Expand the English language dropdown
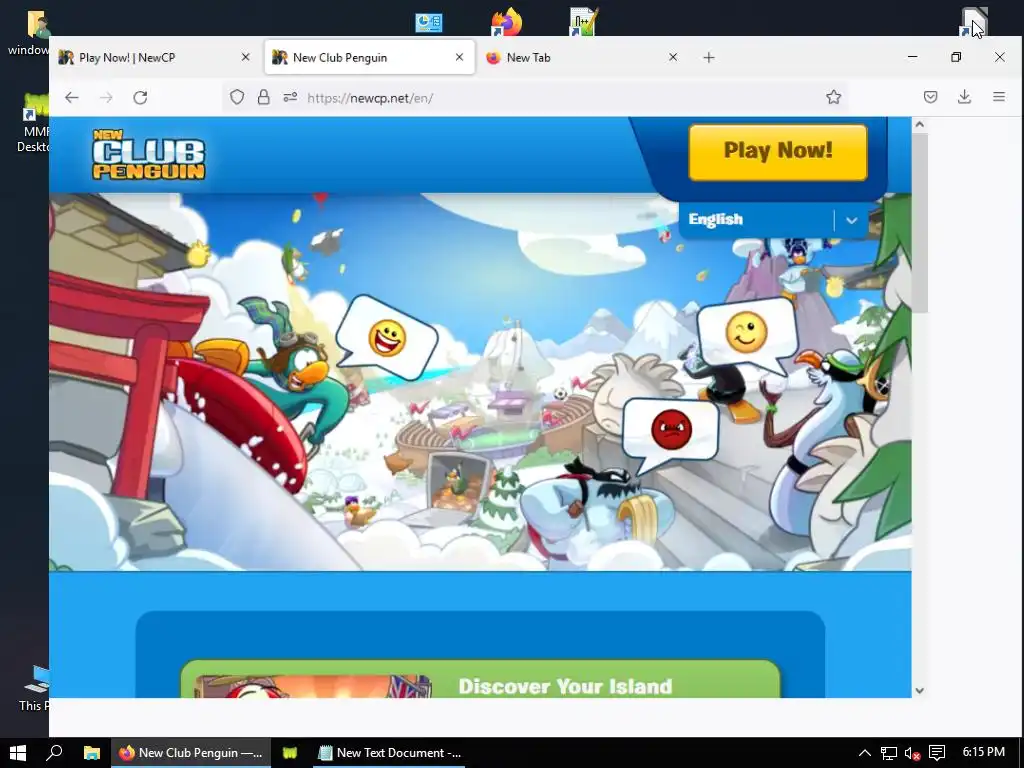The image size is (1024, 768). [x=774, y=220]
